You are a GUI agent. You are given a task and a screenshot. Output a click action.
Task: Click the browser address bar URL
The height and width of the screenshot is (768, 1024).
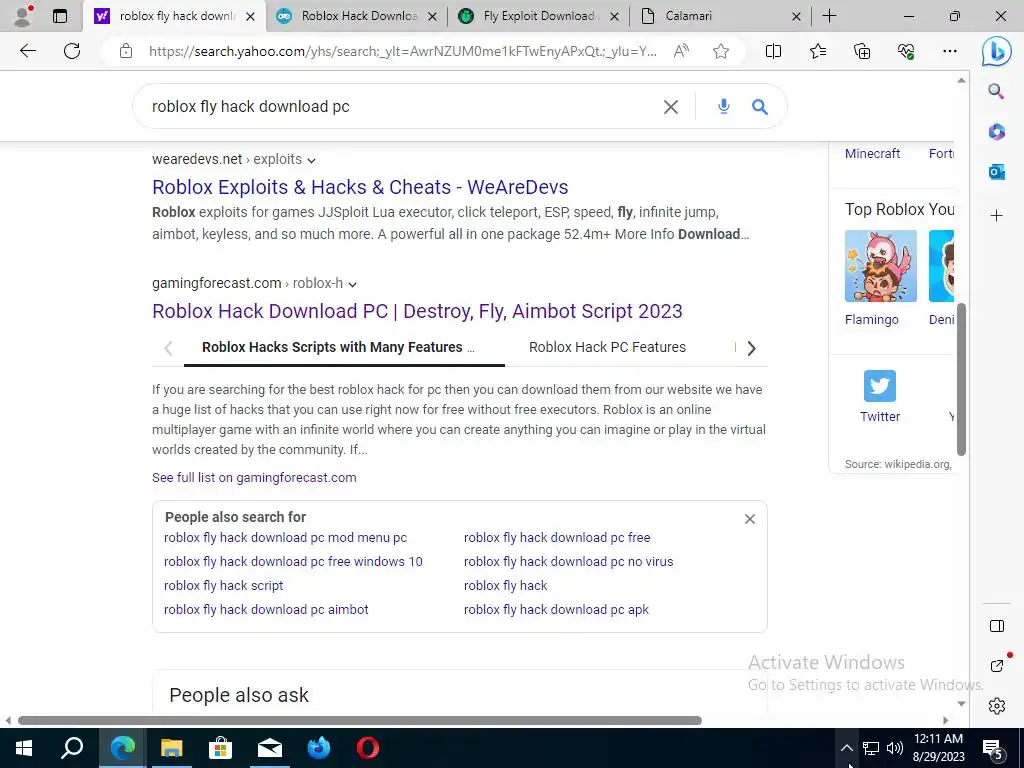402,51
